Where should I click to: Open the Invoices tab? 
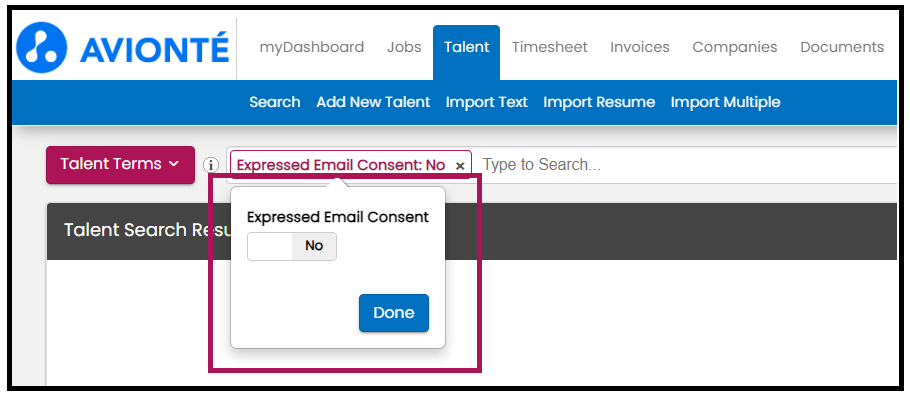tap(640, 47)
